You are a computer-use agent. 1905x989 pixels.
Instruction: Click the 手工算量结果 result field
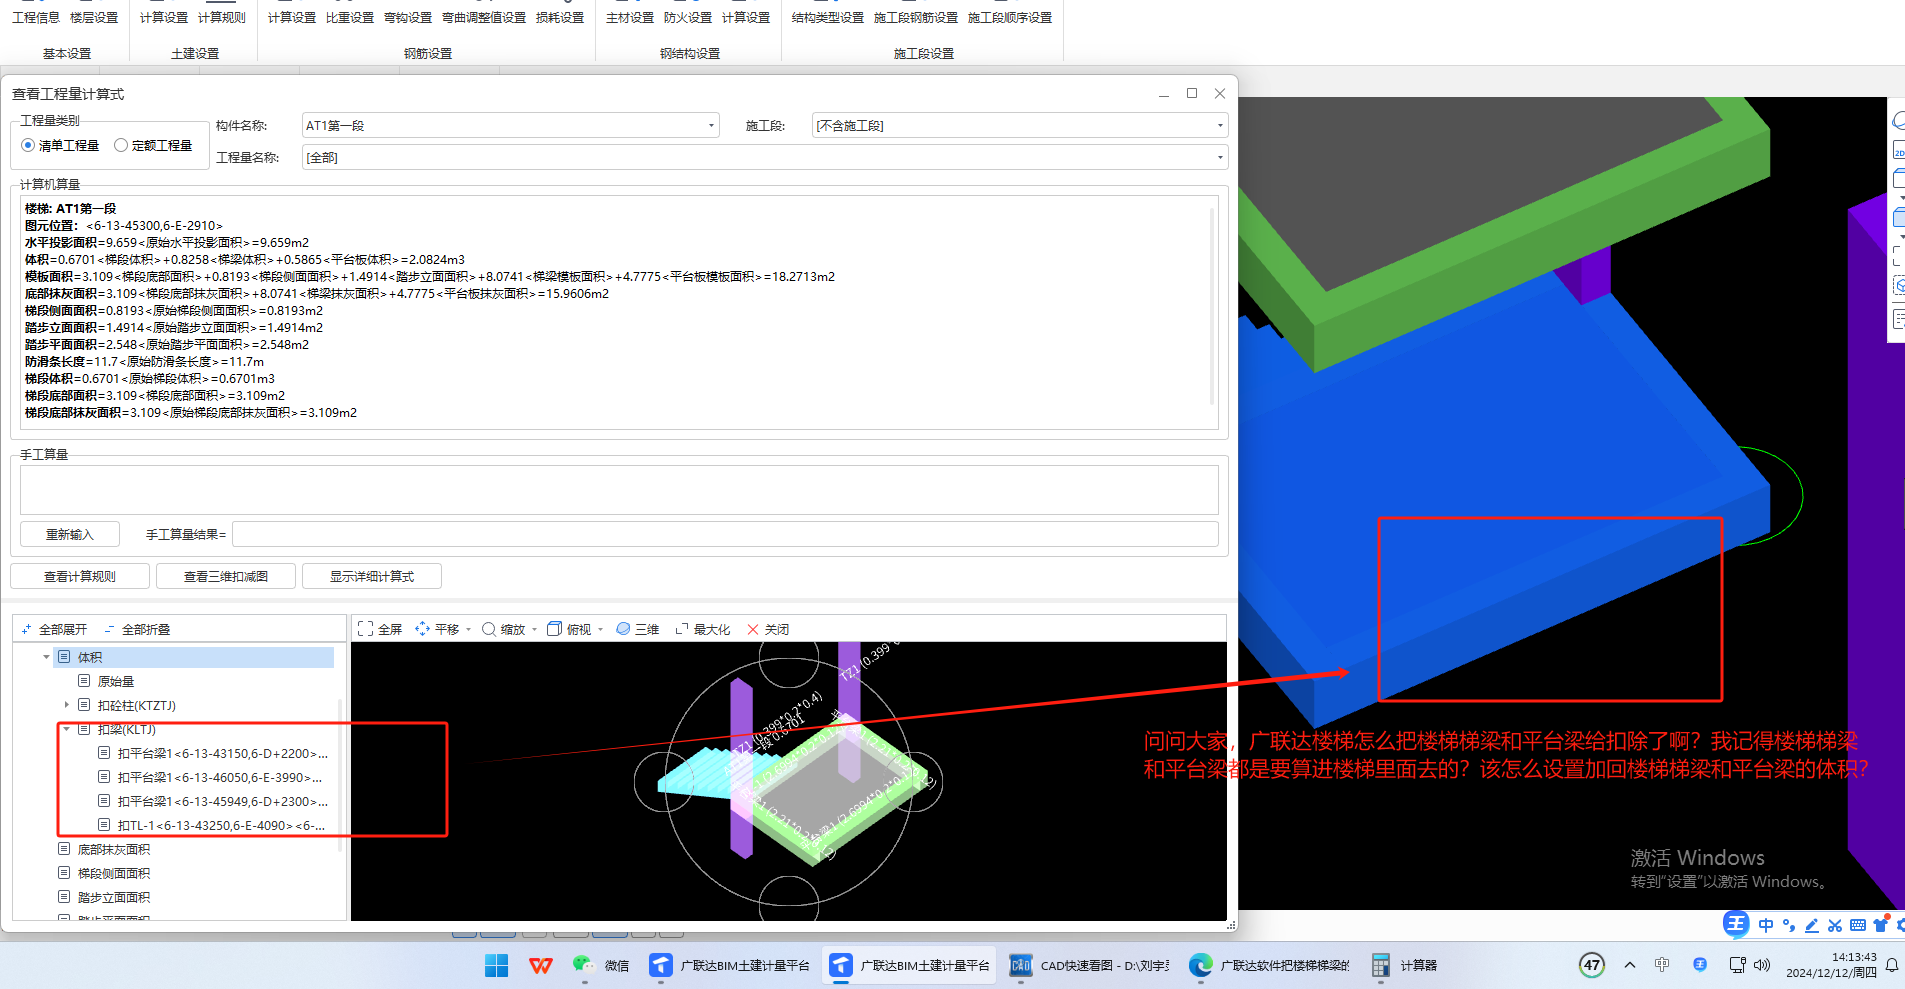coord(725,534)
